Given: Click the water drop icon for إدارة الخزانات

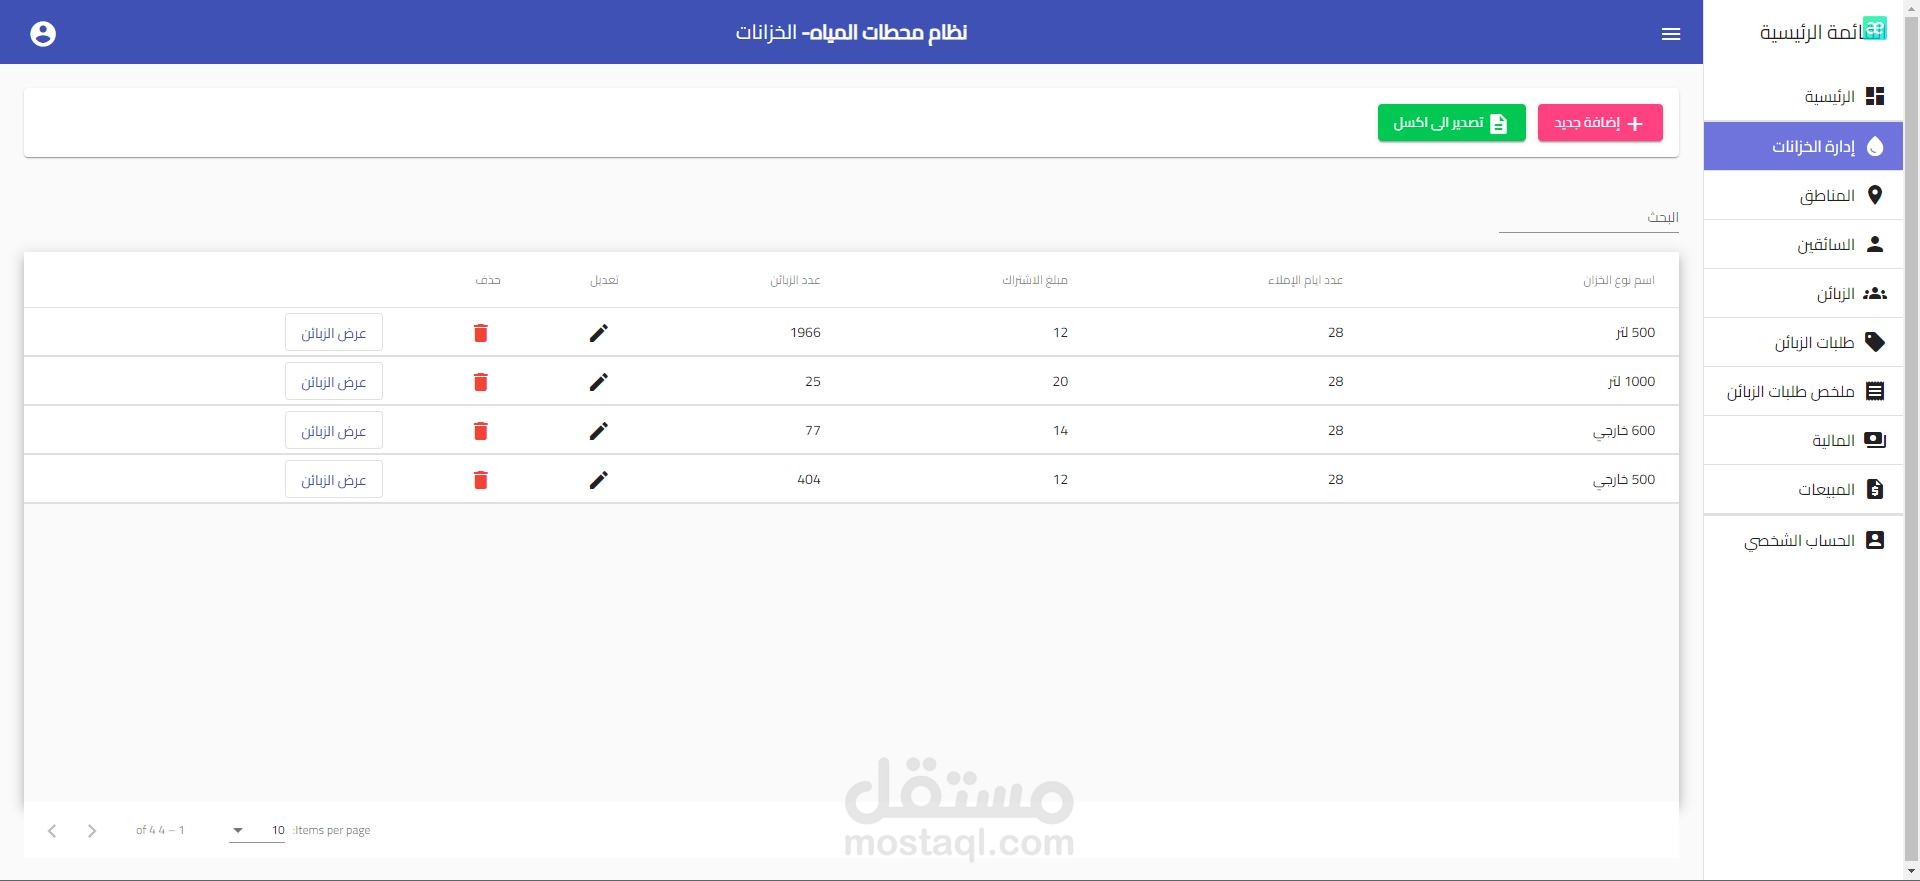Looking at the screenshot, I should pos(1875,146).
